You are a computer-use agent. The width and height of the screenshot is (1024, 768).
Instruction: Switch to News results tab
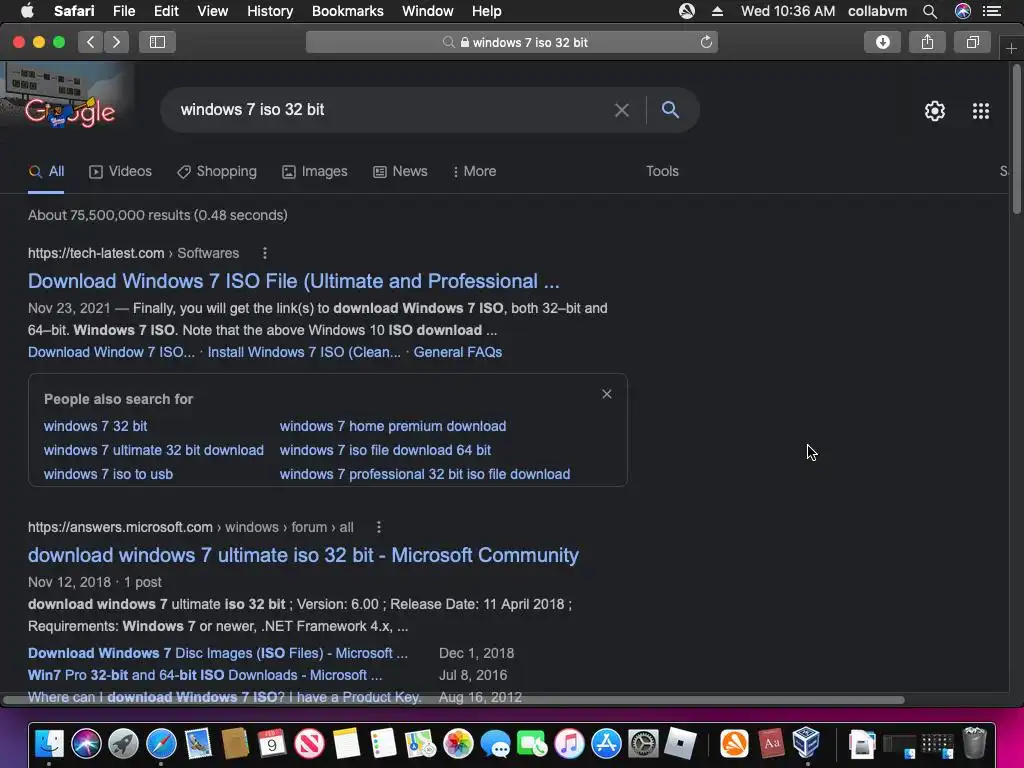400,171
